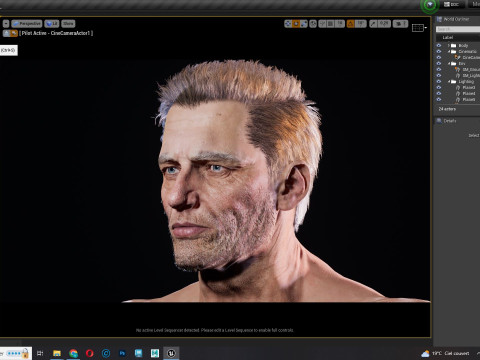The image size is (480, 360).
Task: Select the Lighting folder row
Action: coord(458,82)
